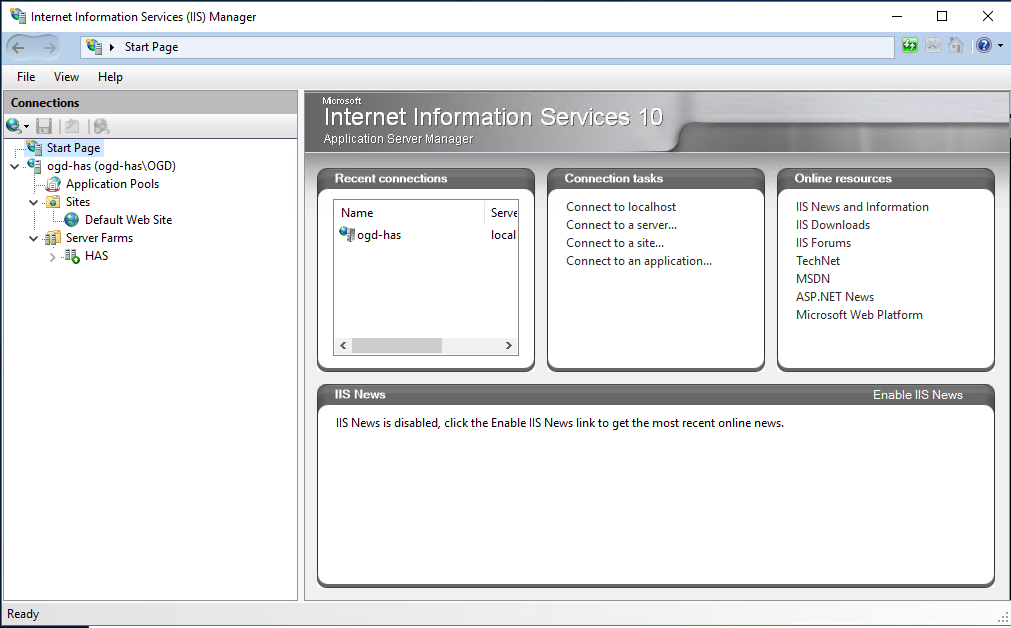Click the Refresh icon in the address bar
The width and height of the screenshot is (1011, 628).
909,45
